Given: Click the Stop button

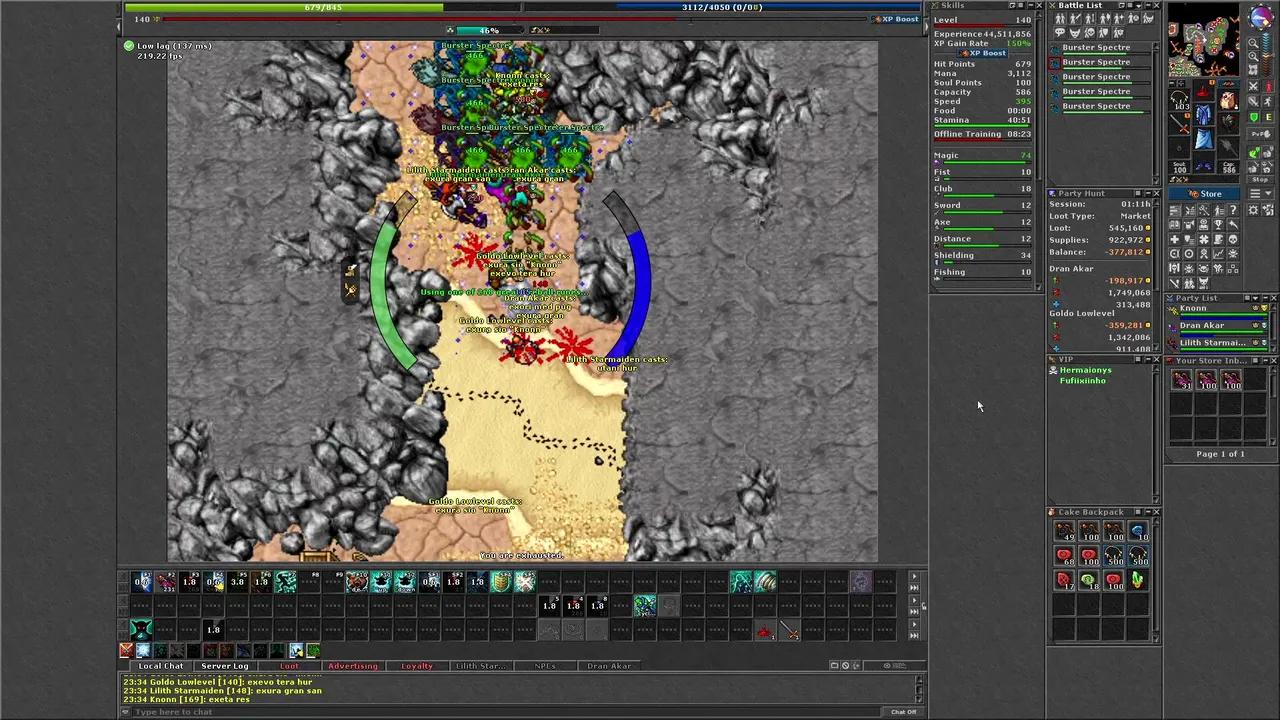Looking at the screenshot, I should tap(1260, 179).
